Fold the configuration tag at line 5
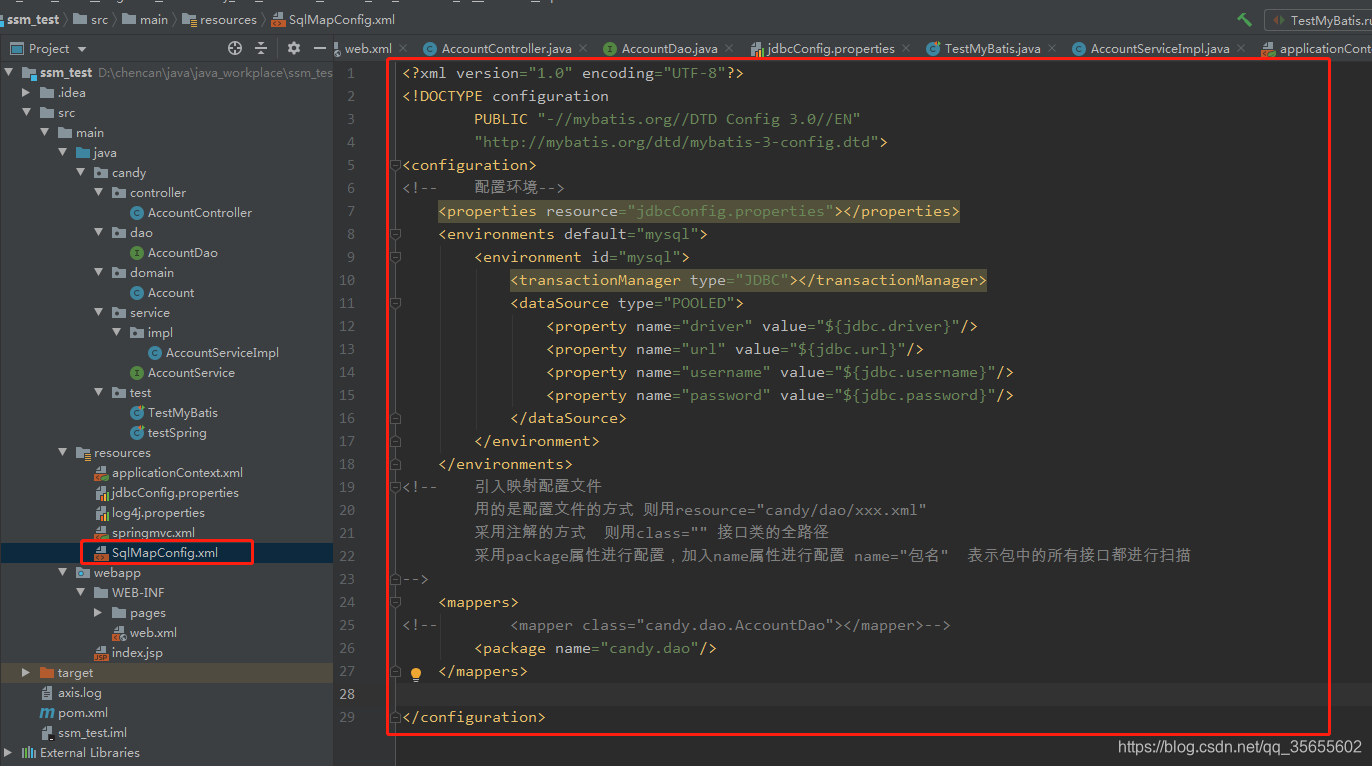1372x766 pixels. coord(395,165)
